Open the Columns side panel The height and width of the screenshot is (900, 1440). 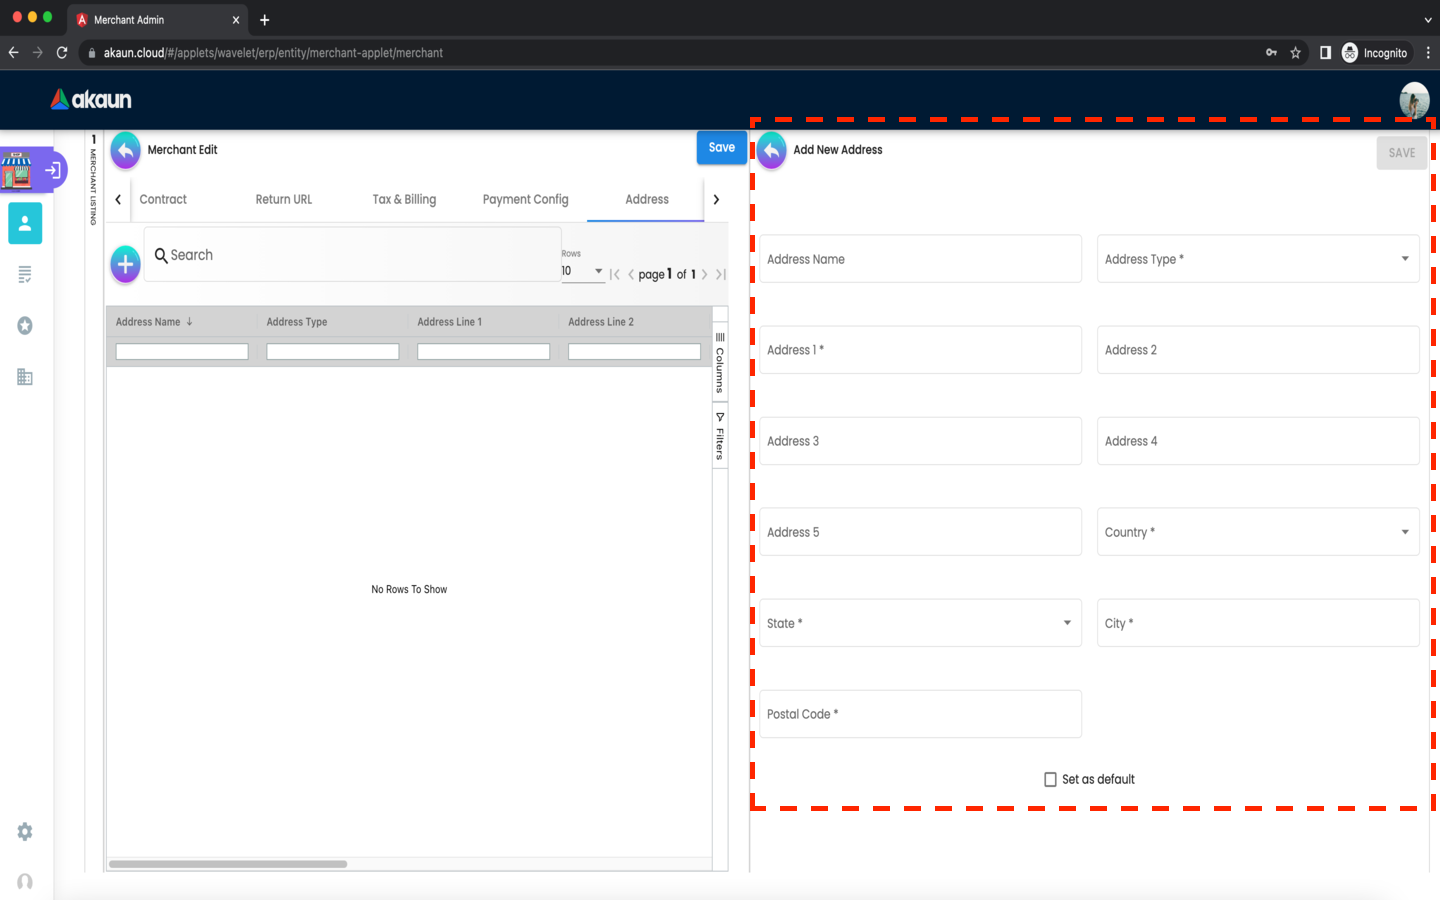719,364
